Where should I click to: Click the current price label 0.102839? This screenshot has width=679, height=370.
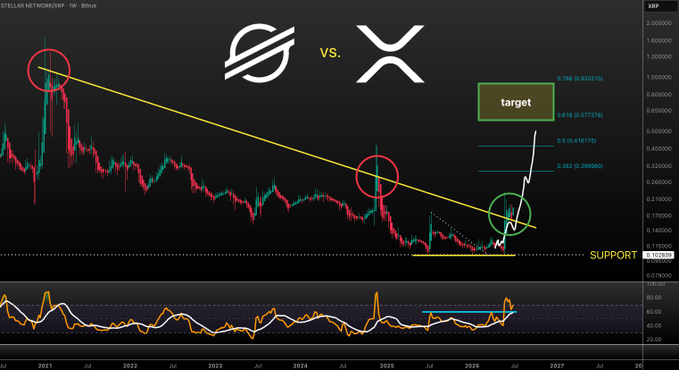point(659,255)
